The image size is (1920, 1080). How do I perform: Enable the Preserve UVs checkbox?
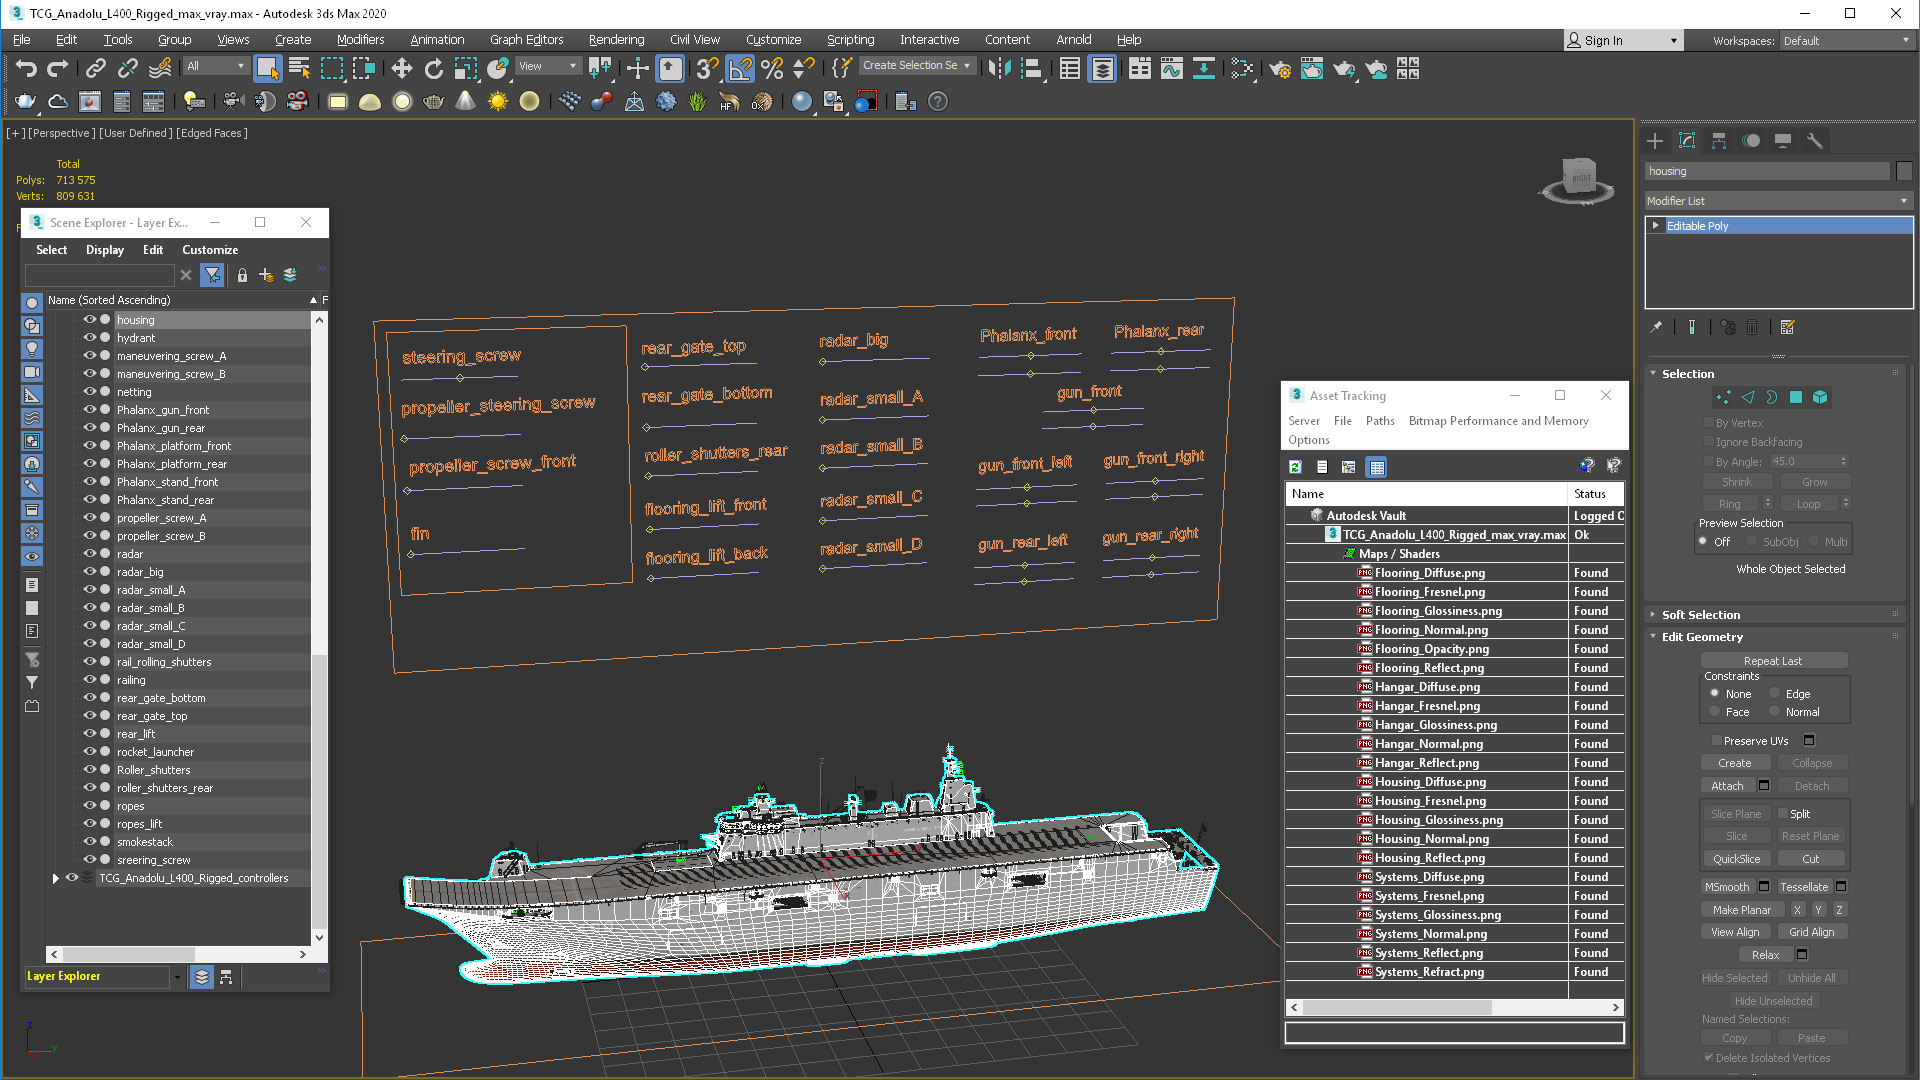(x=1717, y=741)
